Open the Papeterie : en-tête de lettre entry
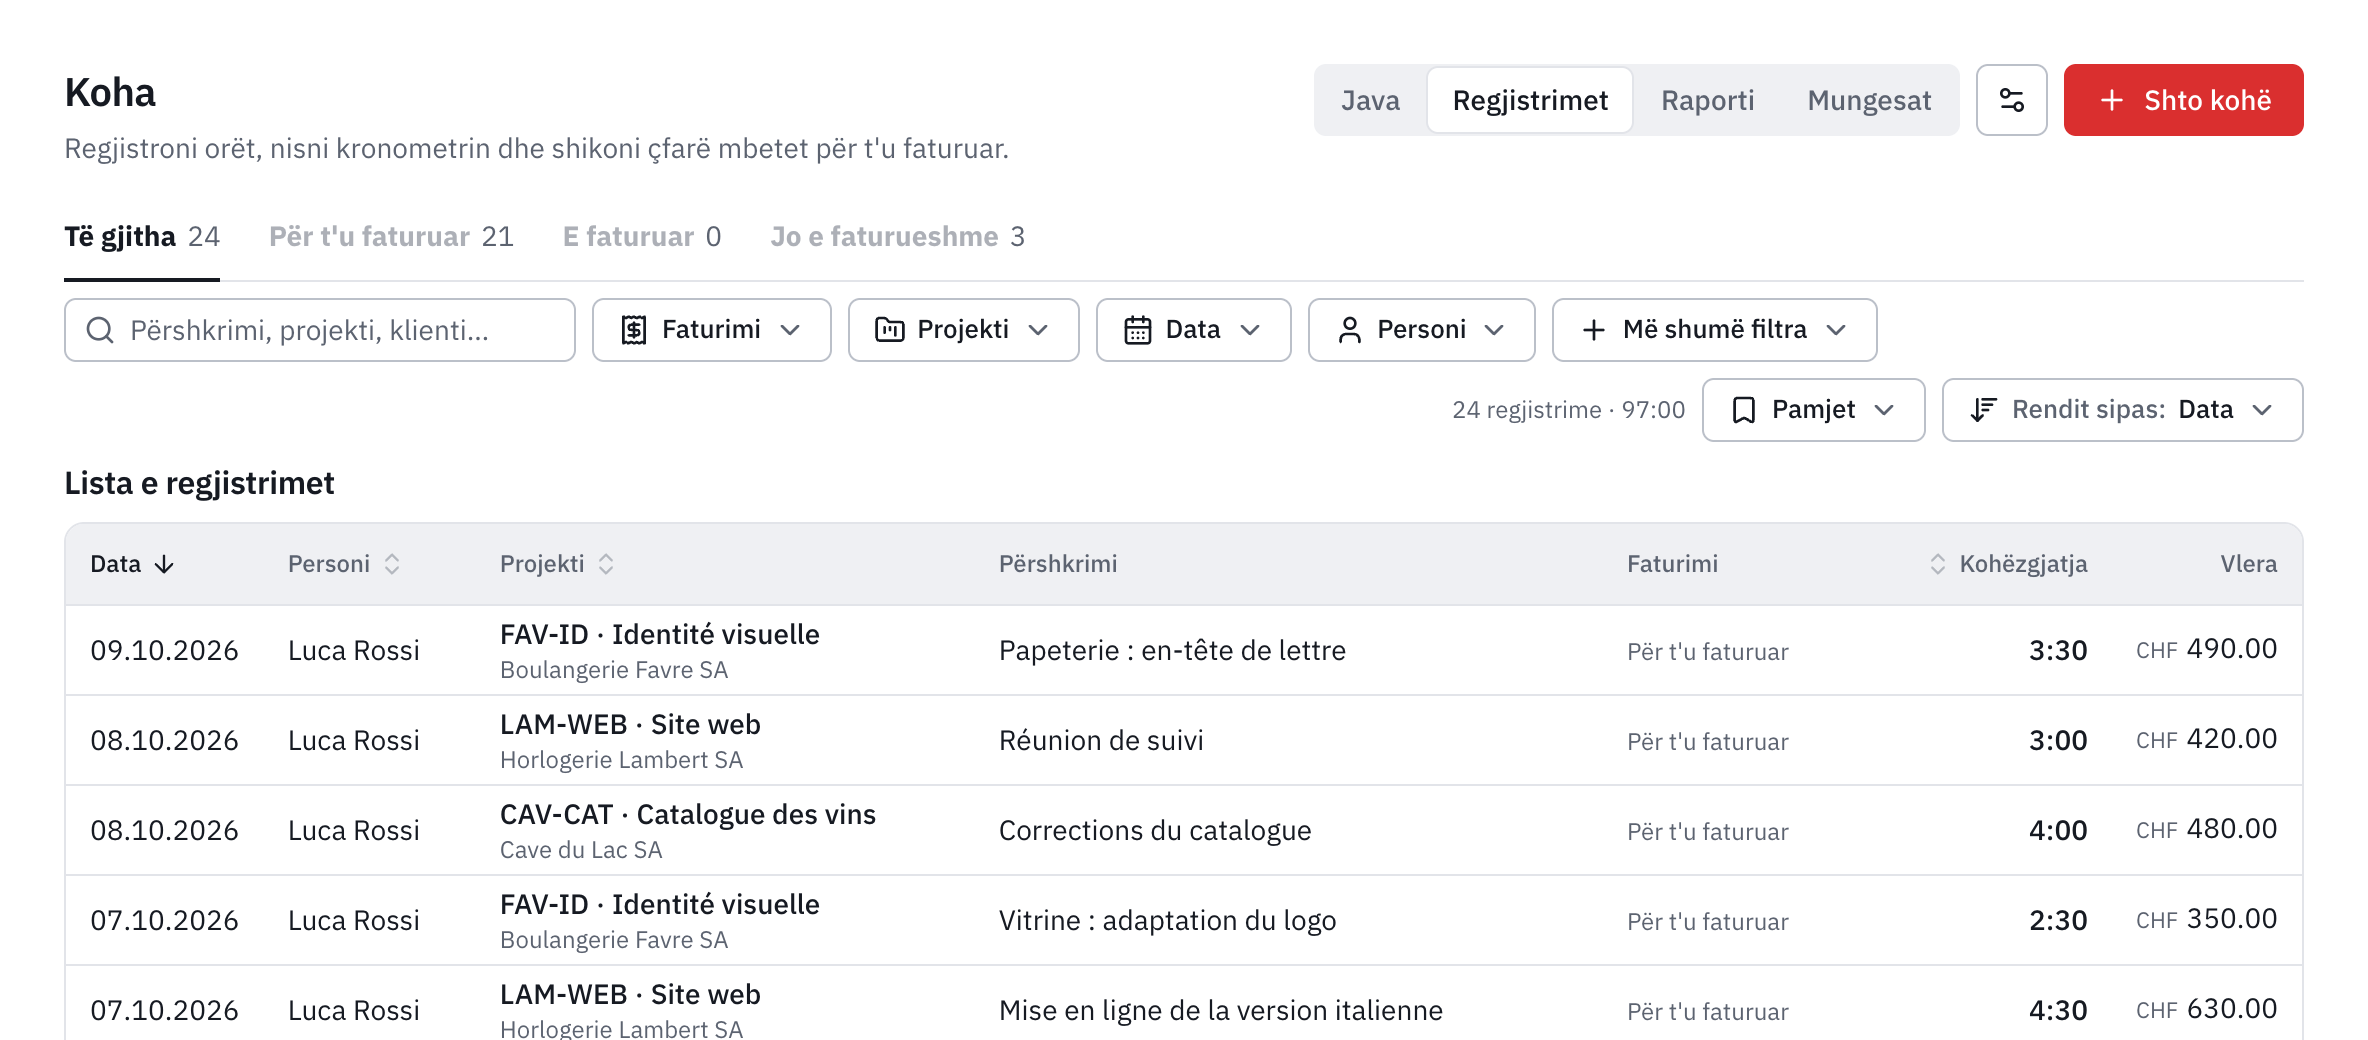 1172,651
